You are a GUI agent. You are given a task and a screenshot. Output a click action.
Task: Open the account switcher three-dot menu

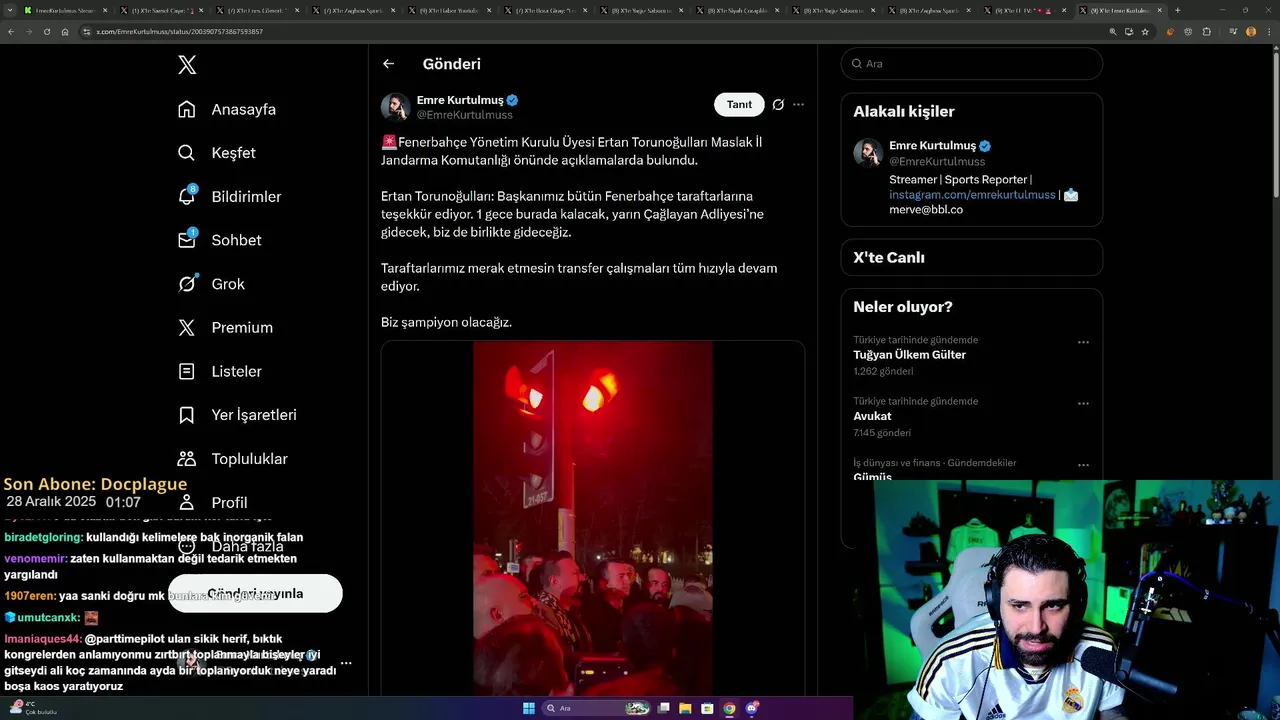tap(346, 663)
